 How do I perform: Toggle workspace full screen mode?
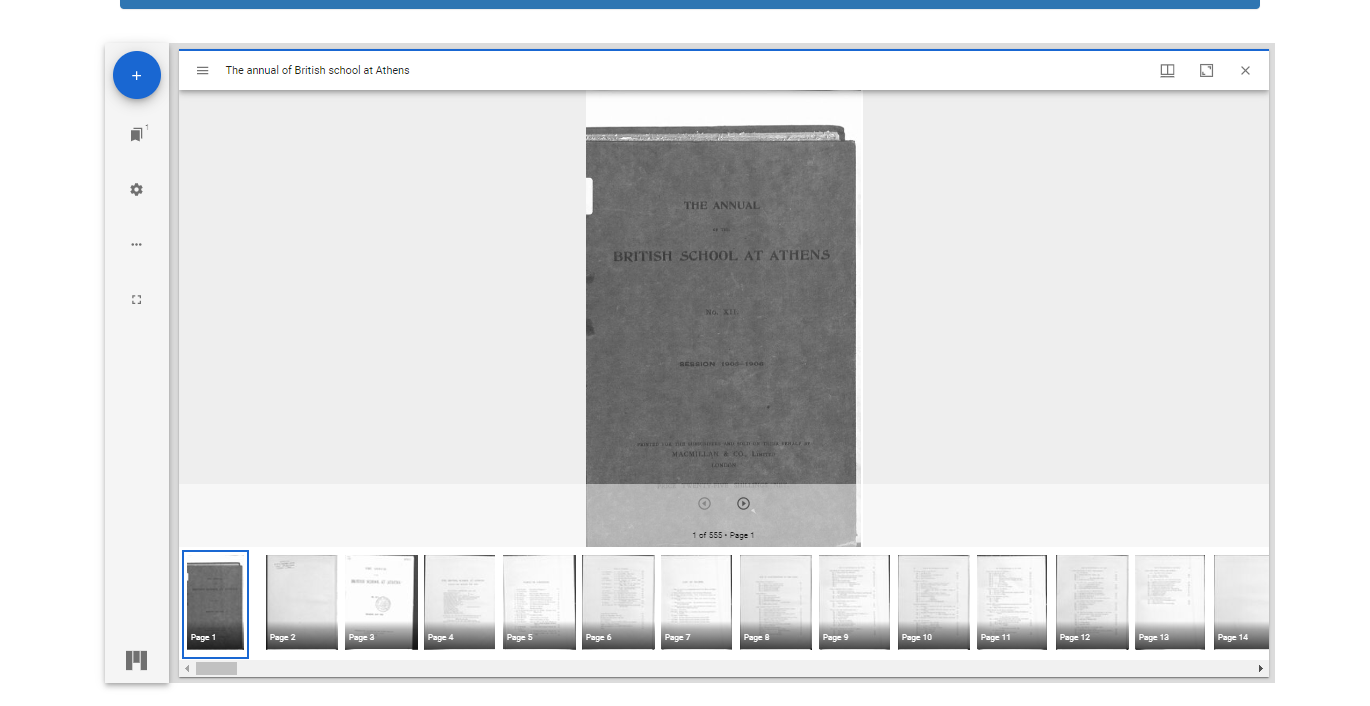coord(137,299)
